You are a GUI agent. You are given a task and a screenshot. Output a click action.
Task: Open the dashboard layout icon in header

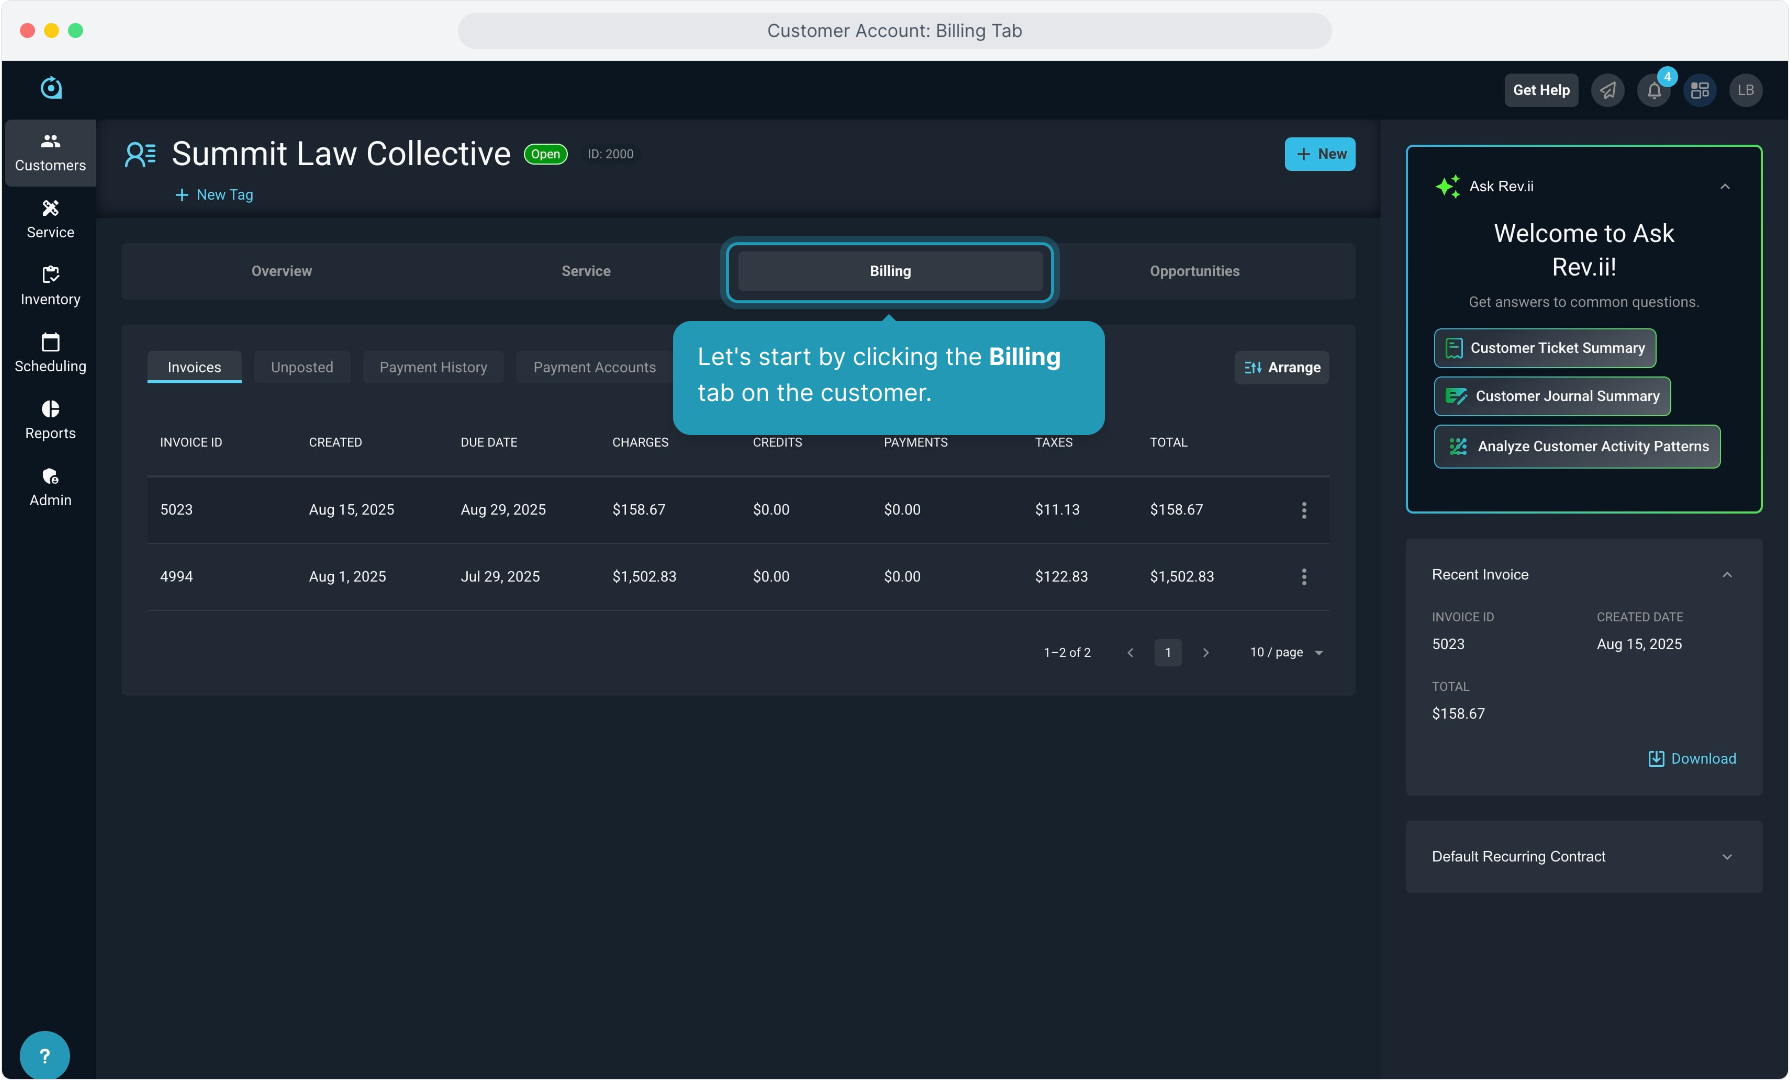[1700, 91]
